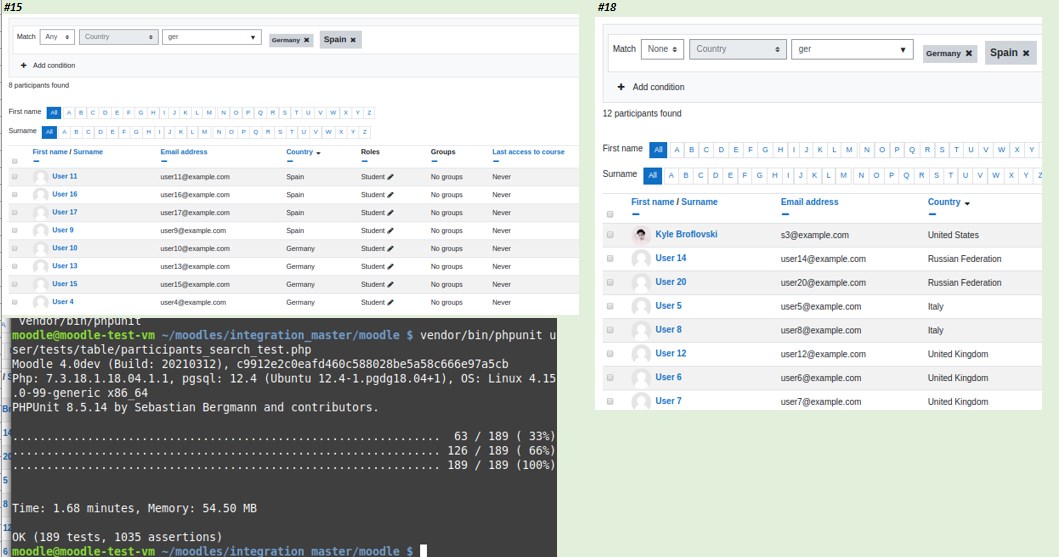Screen dimensions: 1059x557
Task: Tick checkbox for Kyle Broflovski row
Action: point(610,235)
